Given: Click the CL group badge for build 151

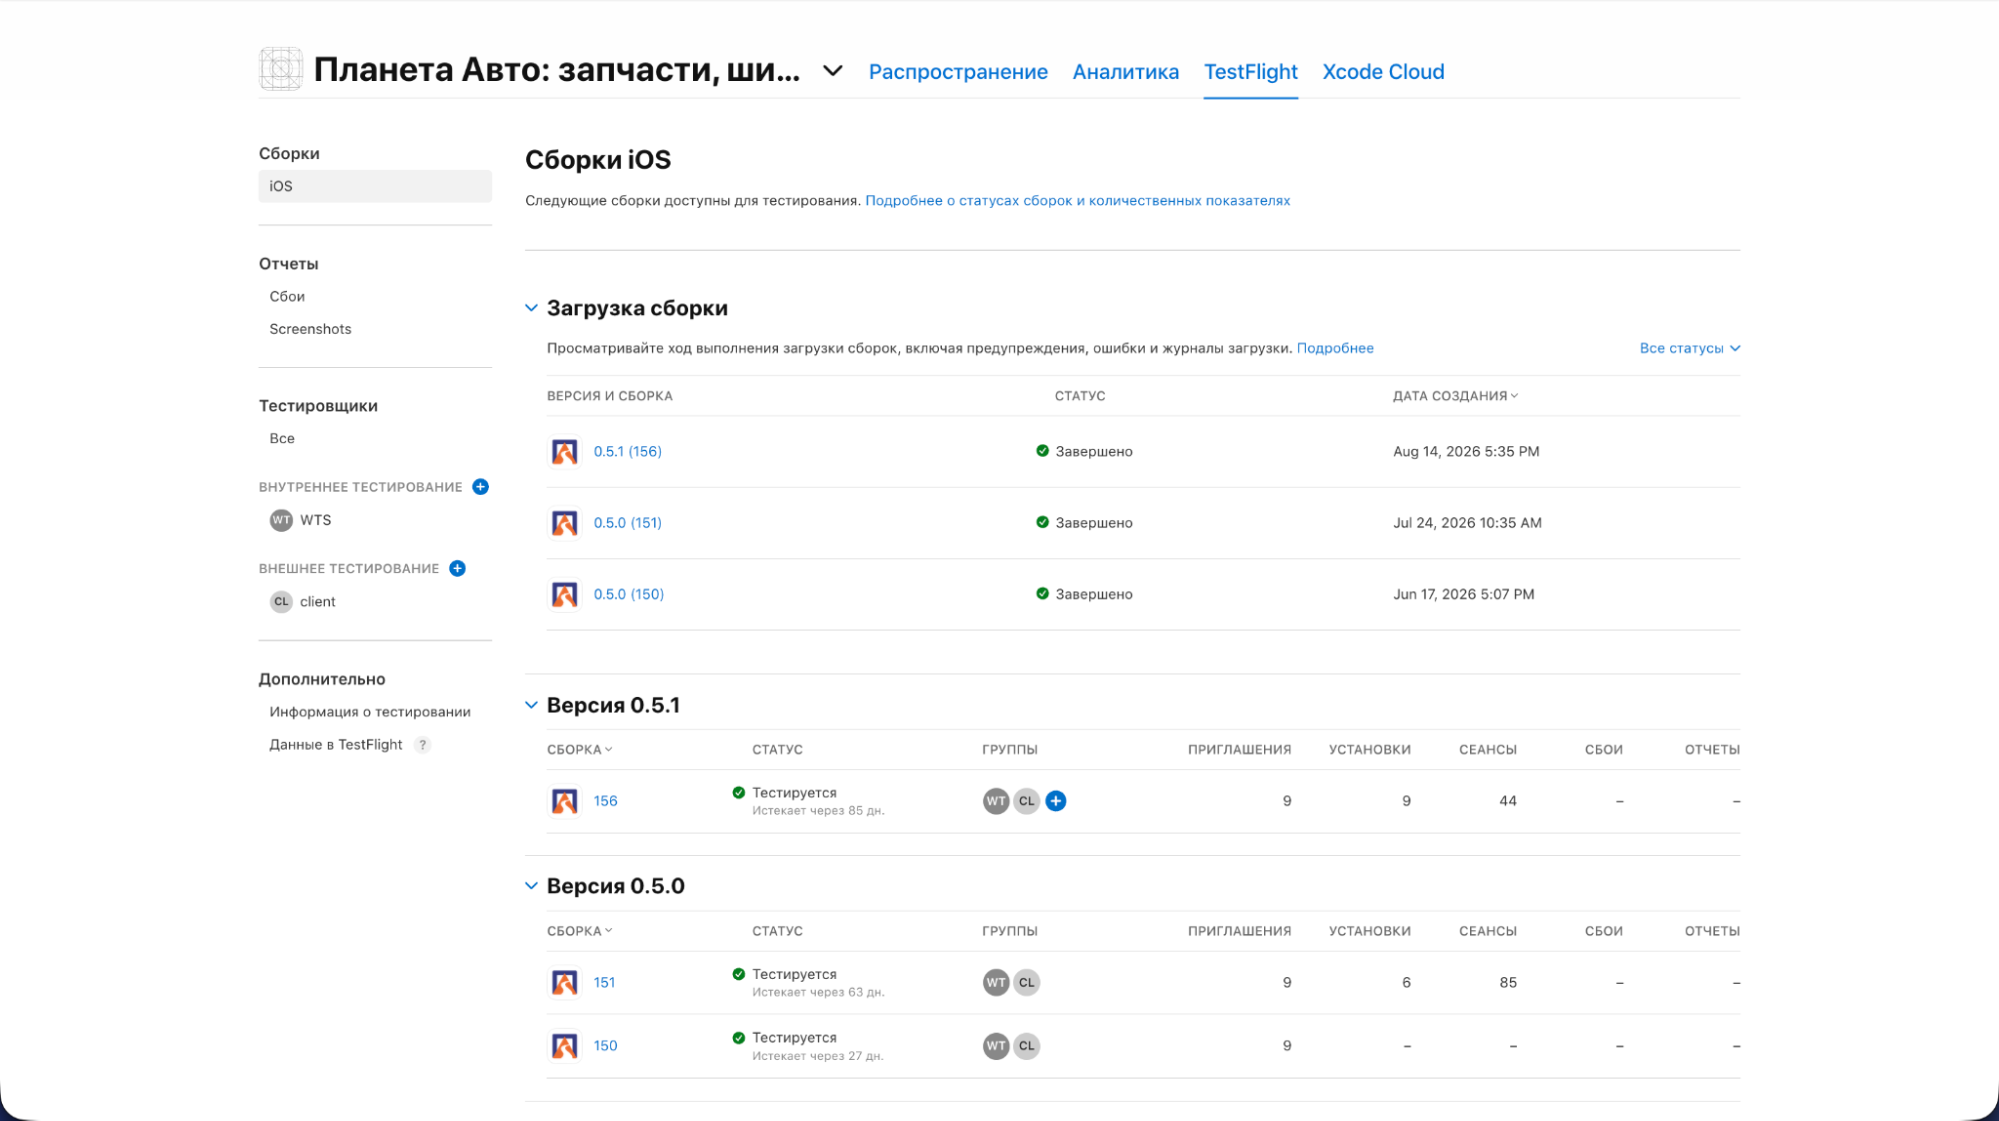Looking at the screenshot, I should click(x=1027, y=982).
